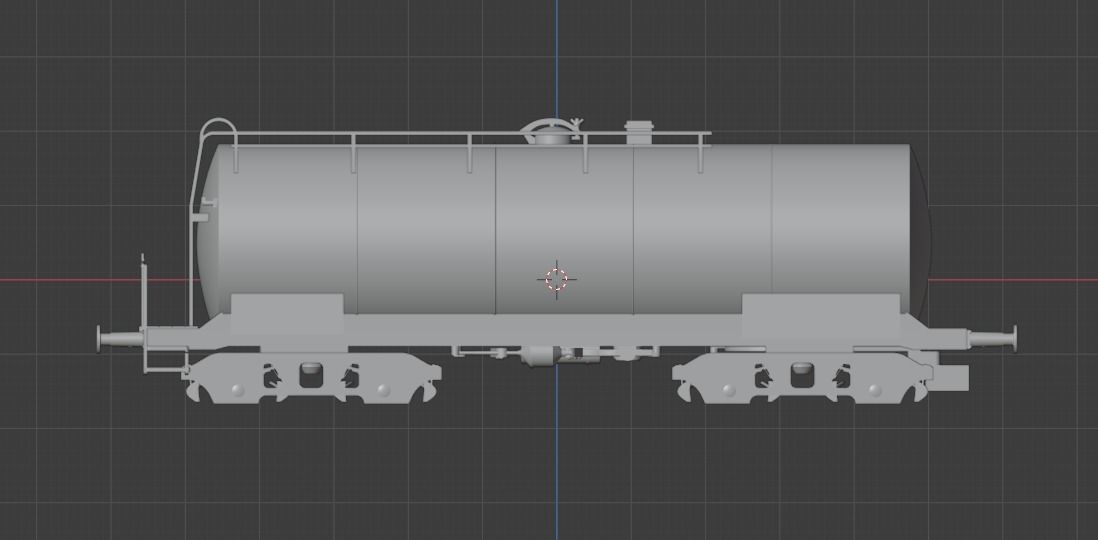Select the right buffer of the wagon
The height and width of the screenshot is (540, 1098).
pos(992,339)
